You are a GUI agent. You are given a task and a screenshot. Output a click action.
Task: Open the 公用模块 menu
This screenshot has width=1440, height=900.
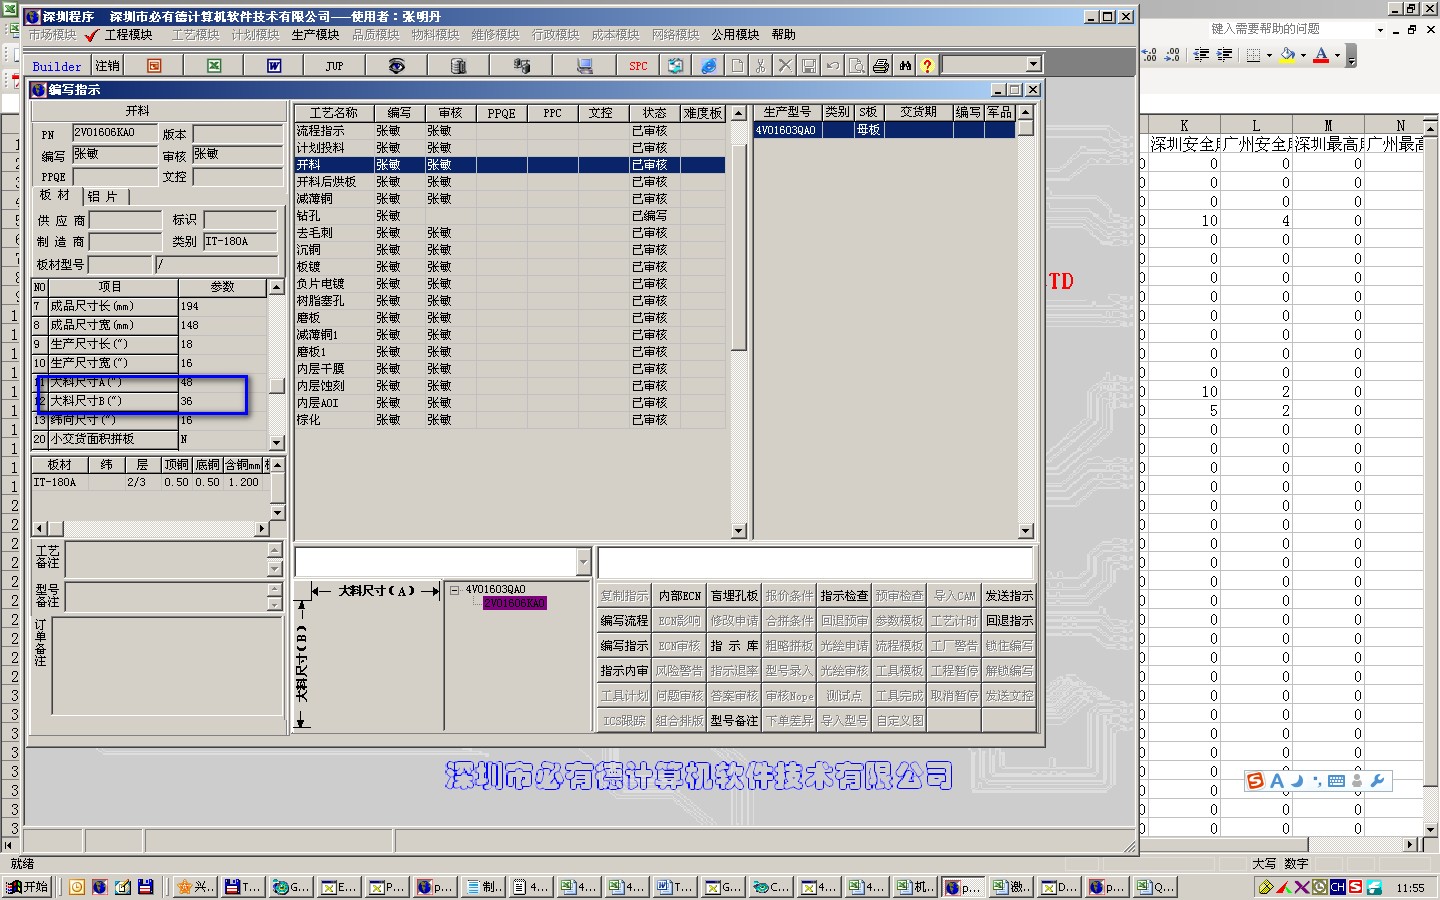pyautogui.click(x=735, y=35)
